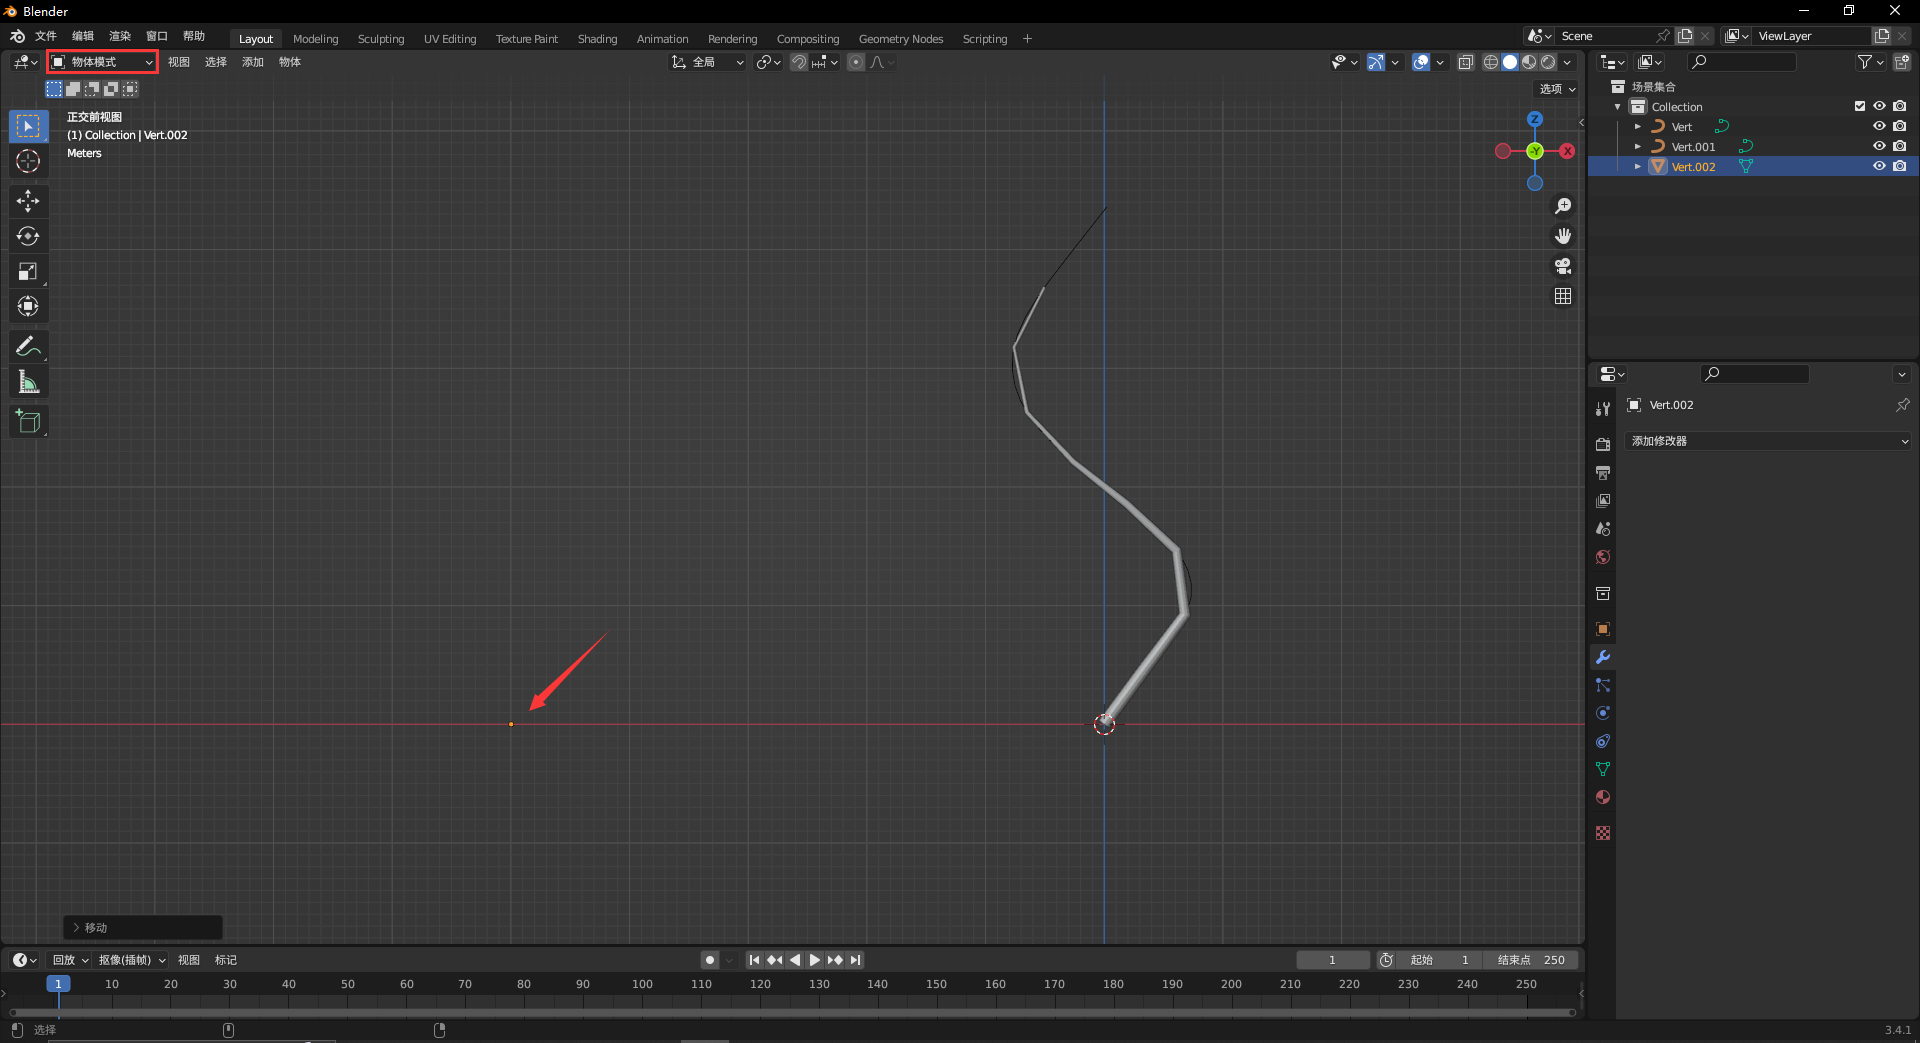Click the pan view hand icon
Image resolution: width=1920 pixels, height=1043 pixels.
pyautogui.click(x=1563, y=236)
